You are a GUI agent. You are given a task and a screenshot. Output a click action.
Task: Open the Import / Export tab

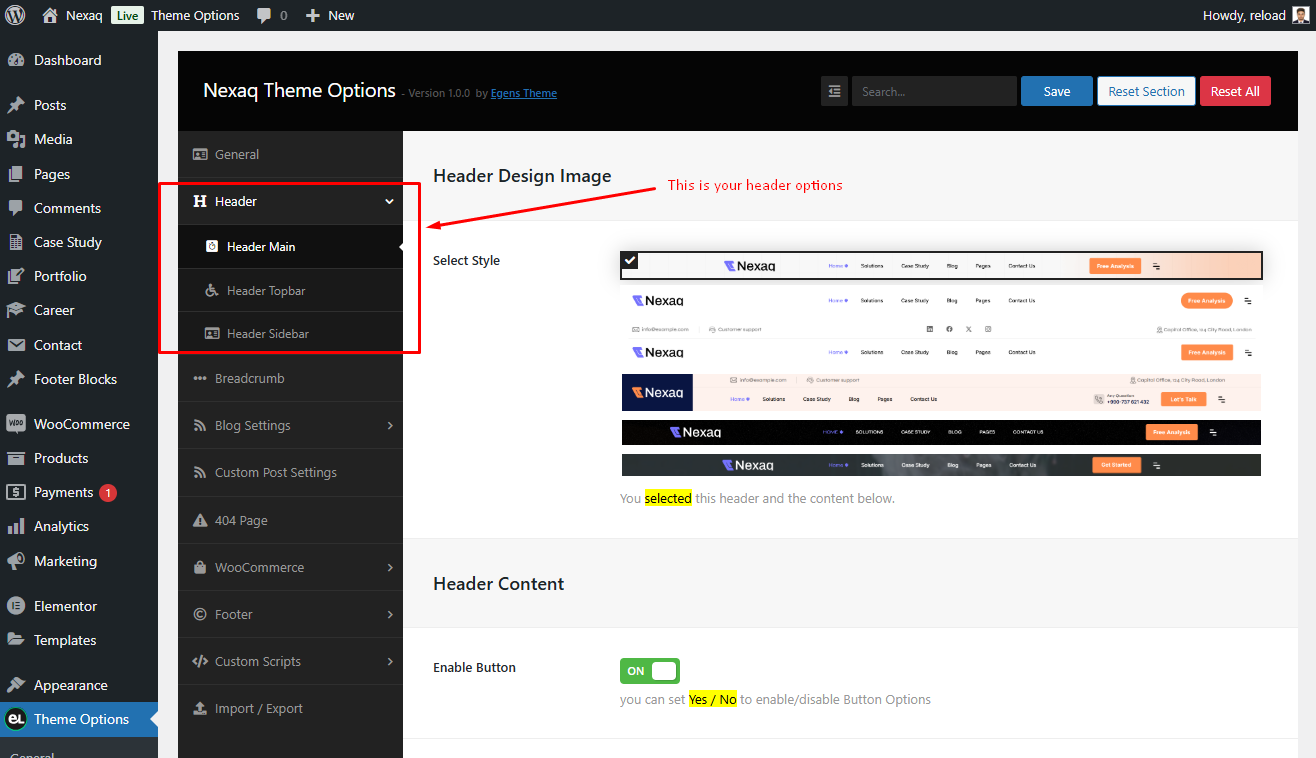tap(290, 708)
